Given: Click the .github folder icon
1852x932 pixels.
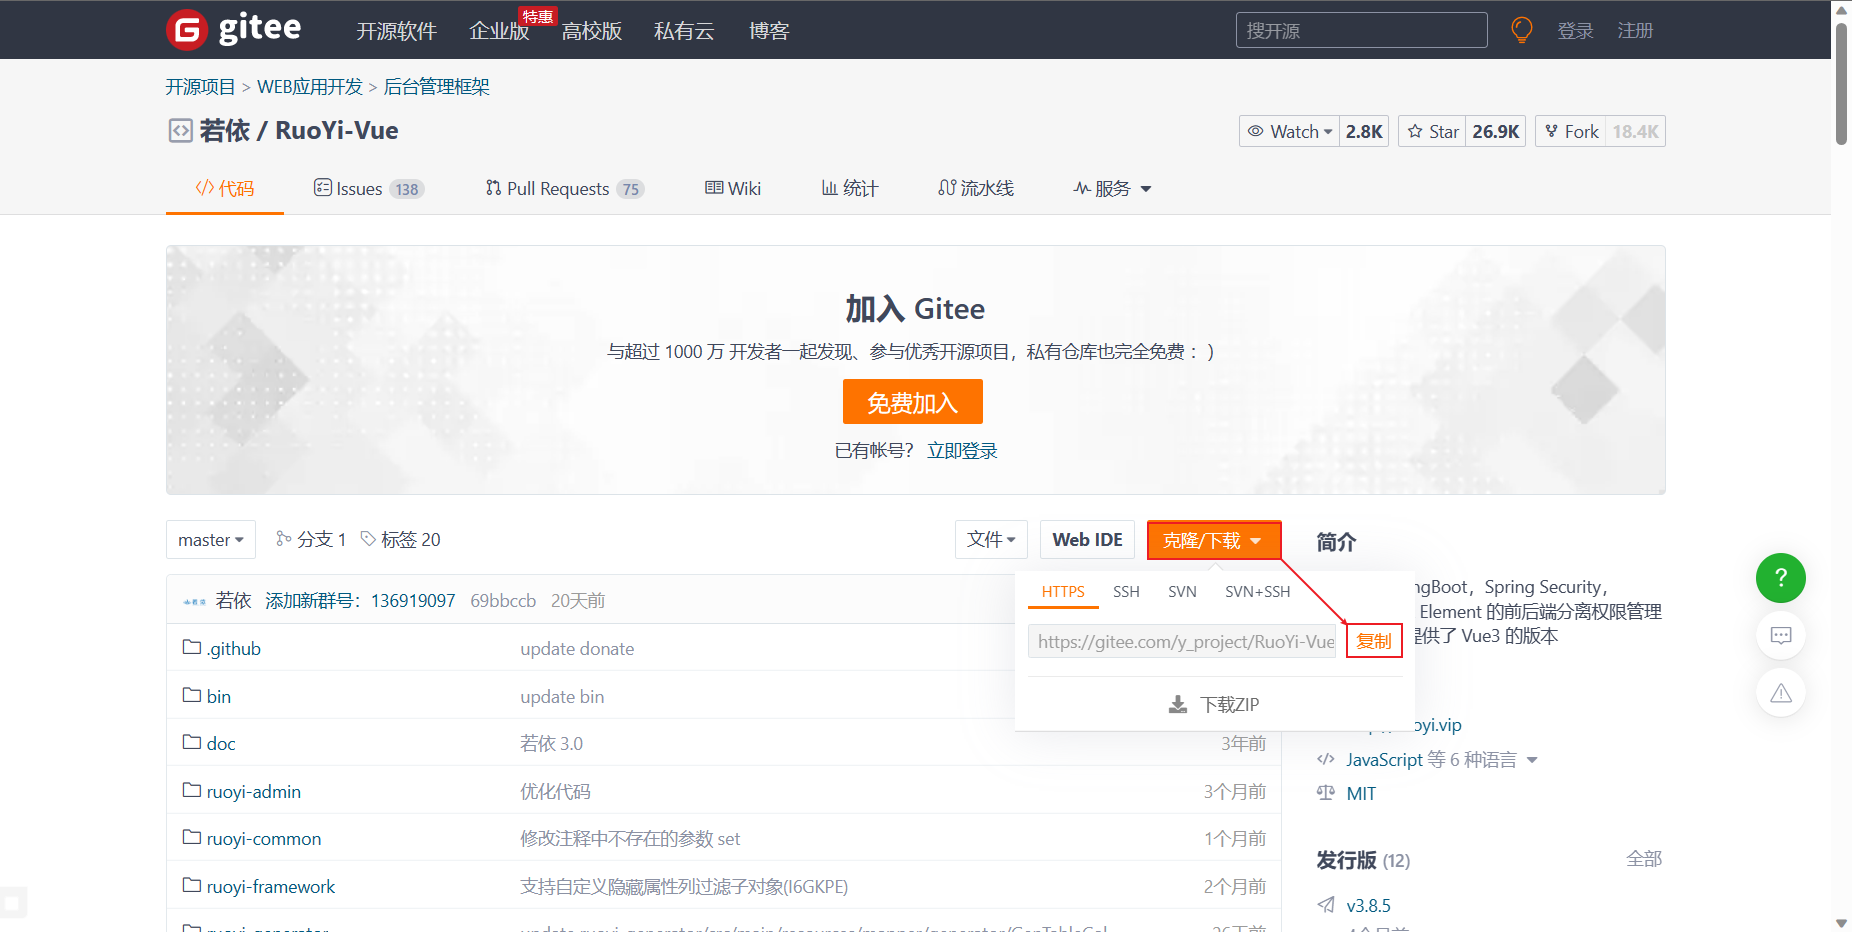Looking at the screenshot, I should (x=192, y=648).
